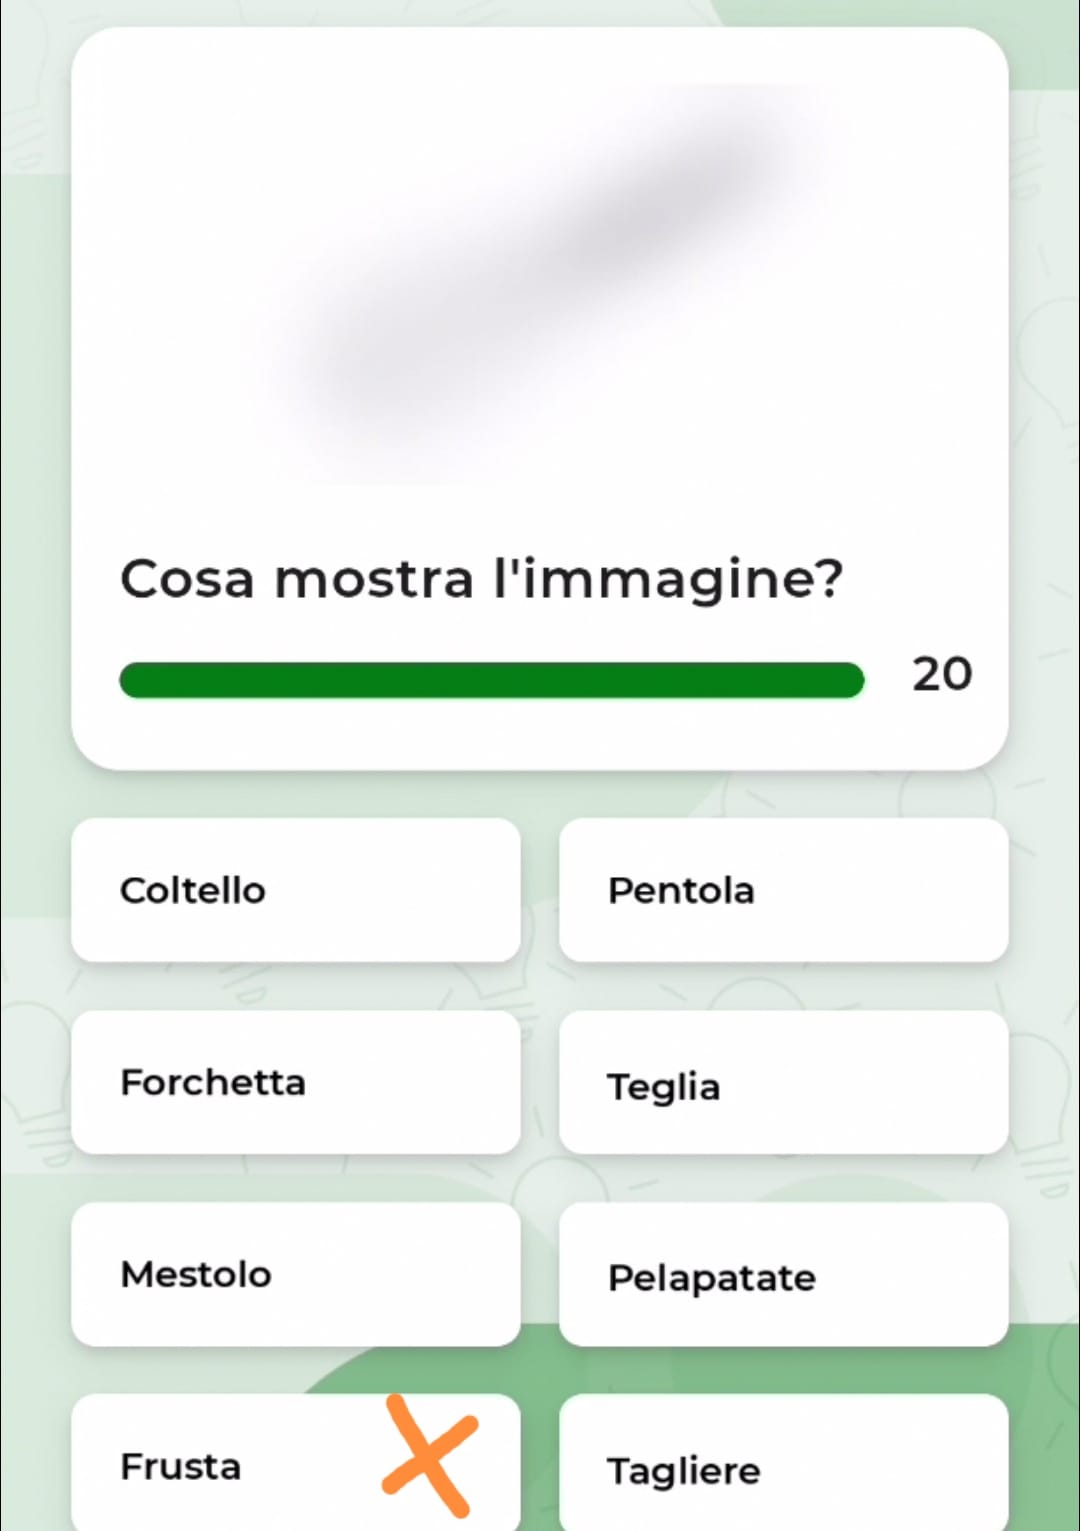Answer with the Italian word for ladle
Image resolution: width=1080 pixels, height=1531 pixels.
pyautogui.click(x=295, y=1274)
